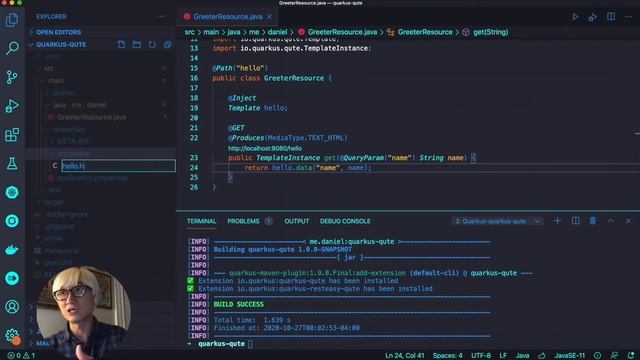Click line 24 return statement in editor

[x=308, y=168]
